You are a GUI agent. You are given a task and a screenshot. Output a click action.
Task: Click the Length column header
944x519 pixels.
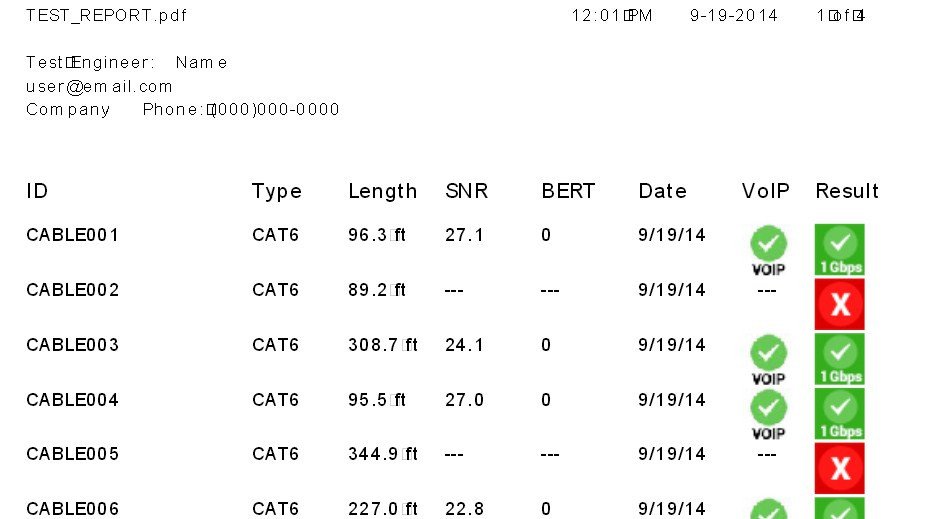point(382,191)
